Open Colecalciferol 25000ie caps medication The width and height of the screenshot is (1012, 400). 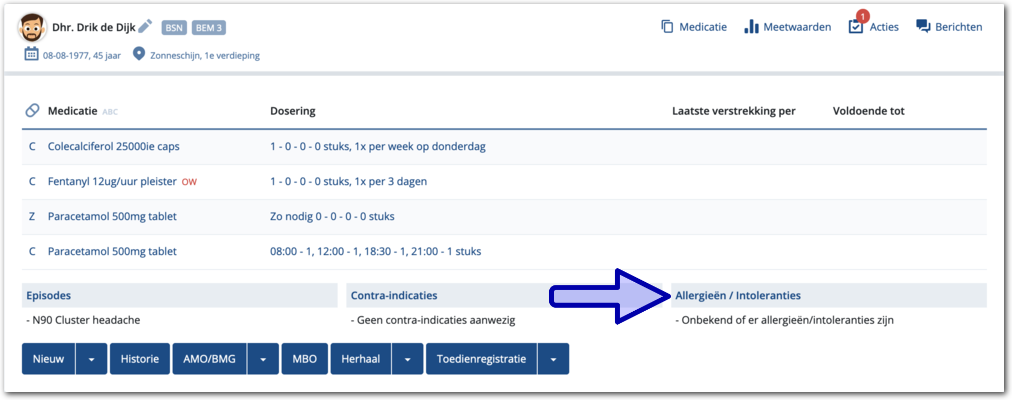pos(111,146)
